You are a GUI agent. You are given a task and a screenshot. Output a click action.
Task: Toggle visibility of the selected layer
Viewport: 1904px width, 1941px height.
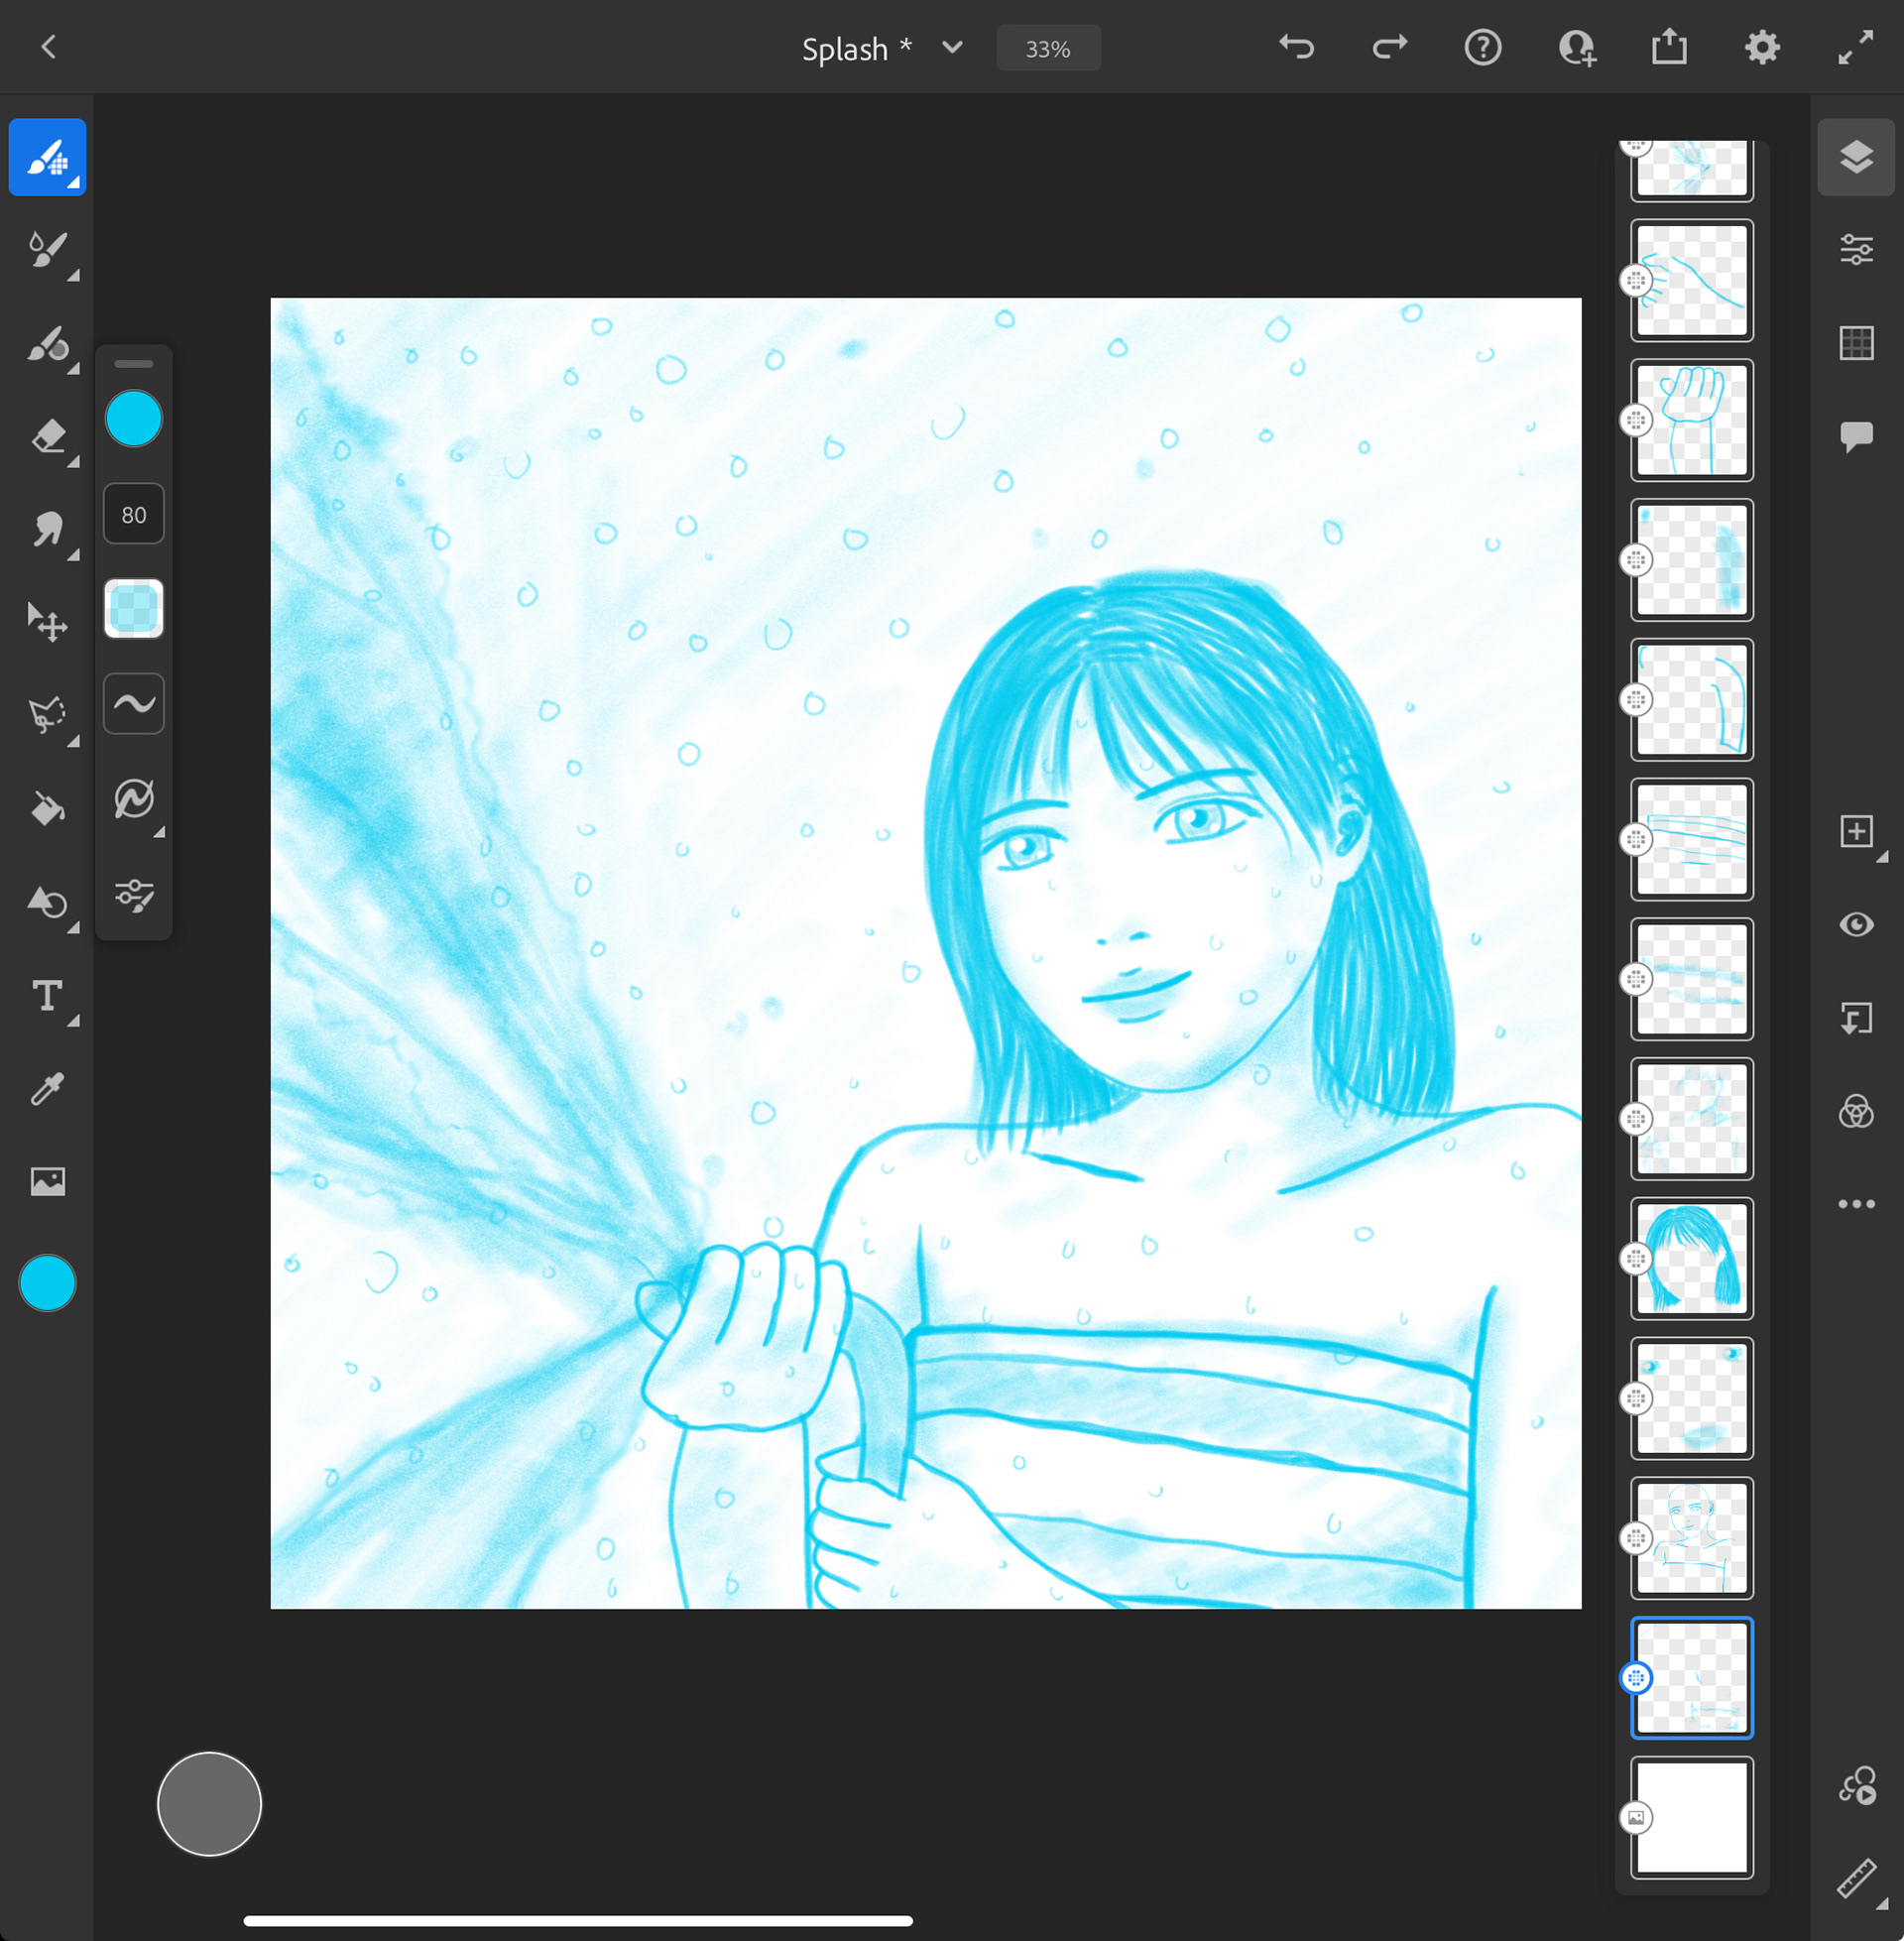tap(1856, 925)
